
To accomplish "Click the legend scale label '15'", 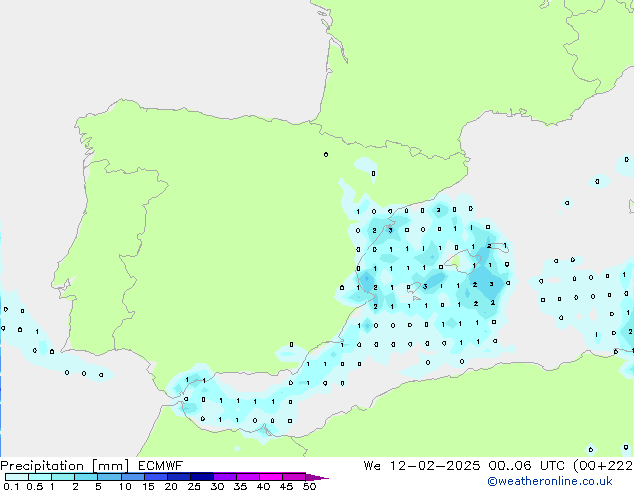I will tap(148, 486).
